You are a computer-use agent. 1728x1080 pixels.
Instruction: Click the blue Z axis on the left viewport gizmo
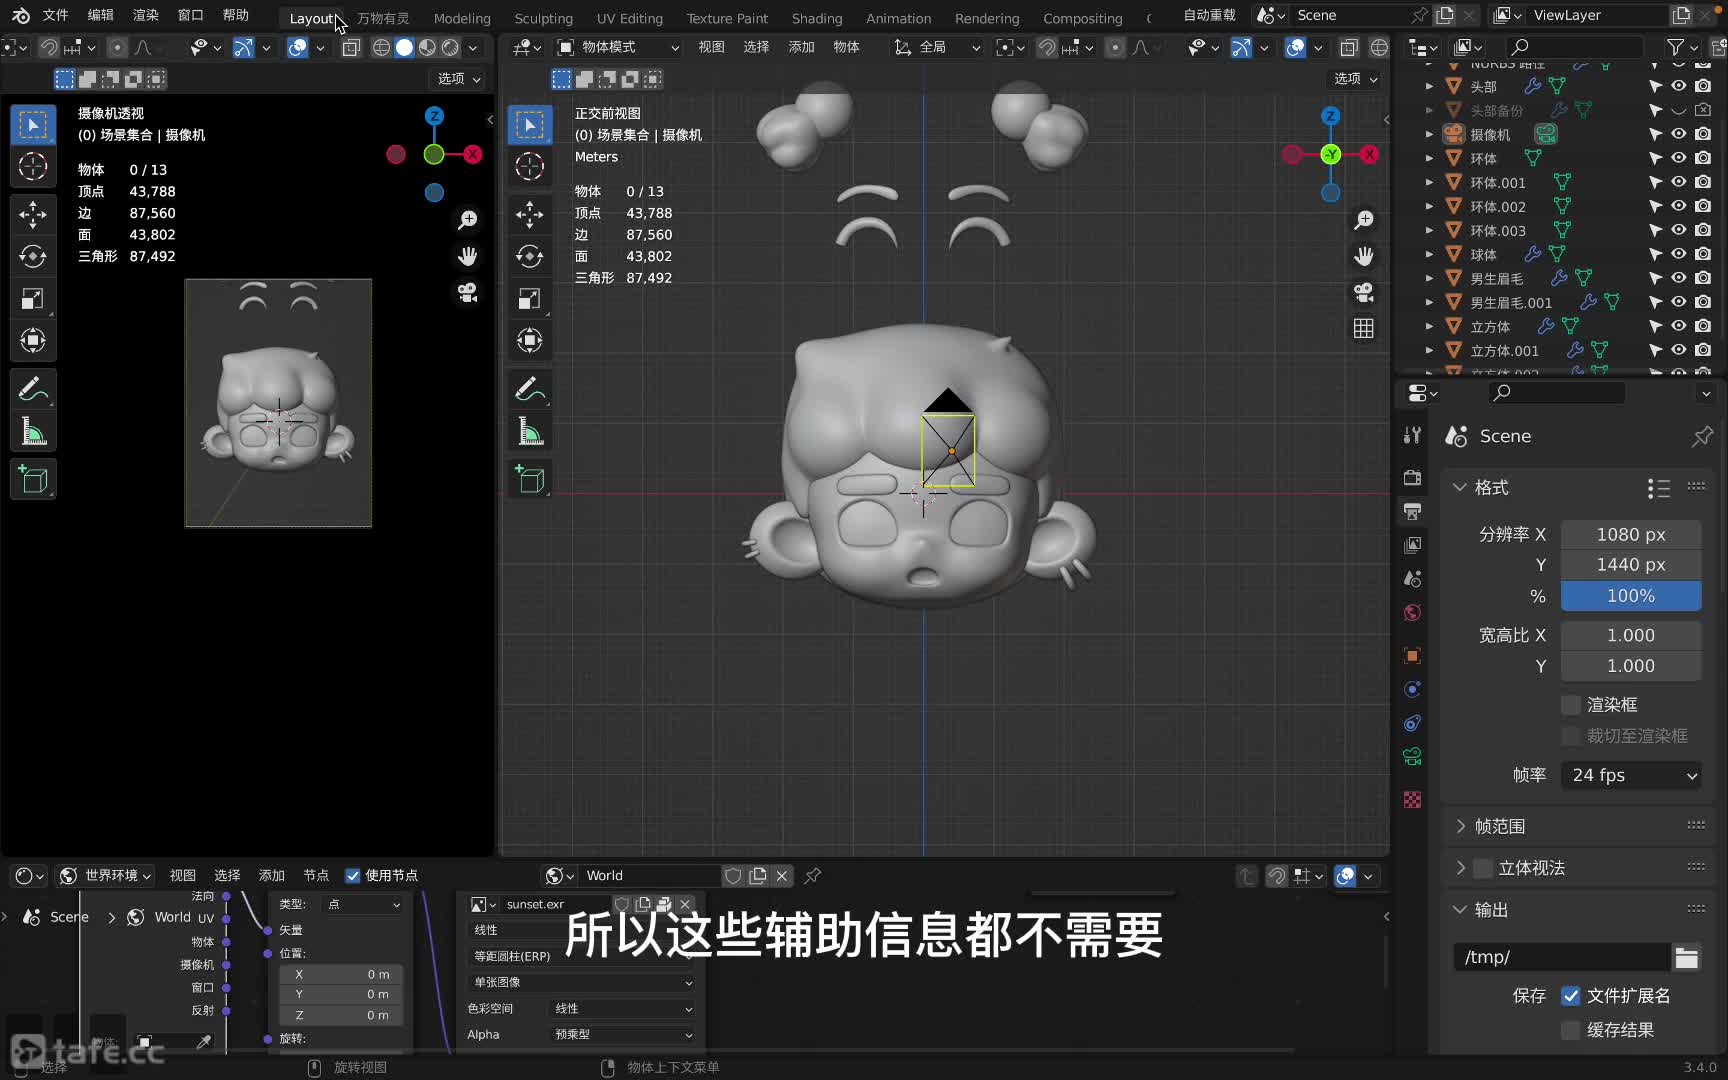pos(434,116)
